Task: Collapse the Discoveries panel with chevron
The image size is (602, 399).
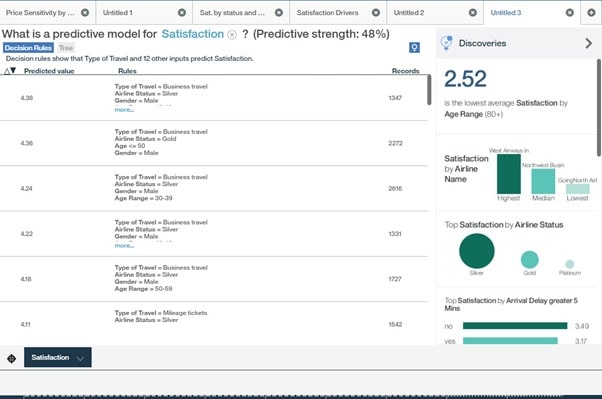Action: click(588, 43)
